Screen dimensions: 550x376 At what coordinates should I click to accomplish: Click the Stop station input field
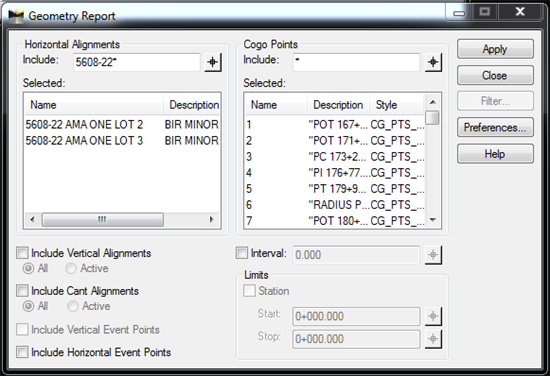coord(356,339)
